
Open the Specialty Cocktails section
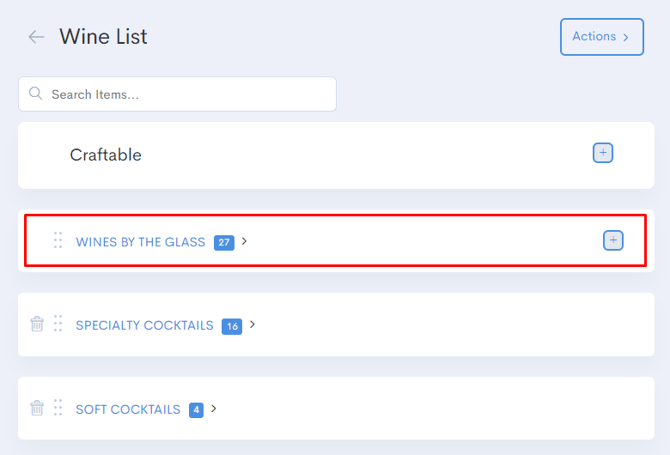pyautogui.click(x=144, y=326)
